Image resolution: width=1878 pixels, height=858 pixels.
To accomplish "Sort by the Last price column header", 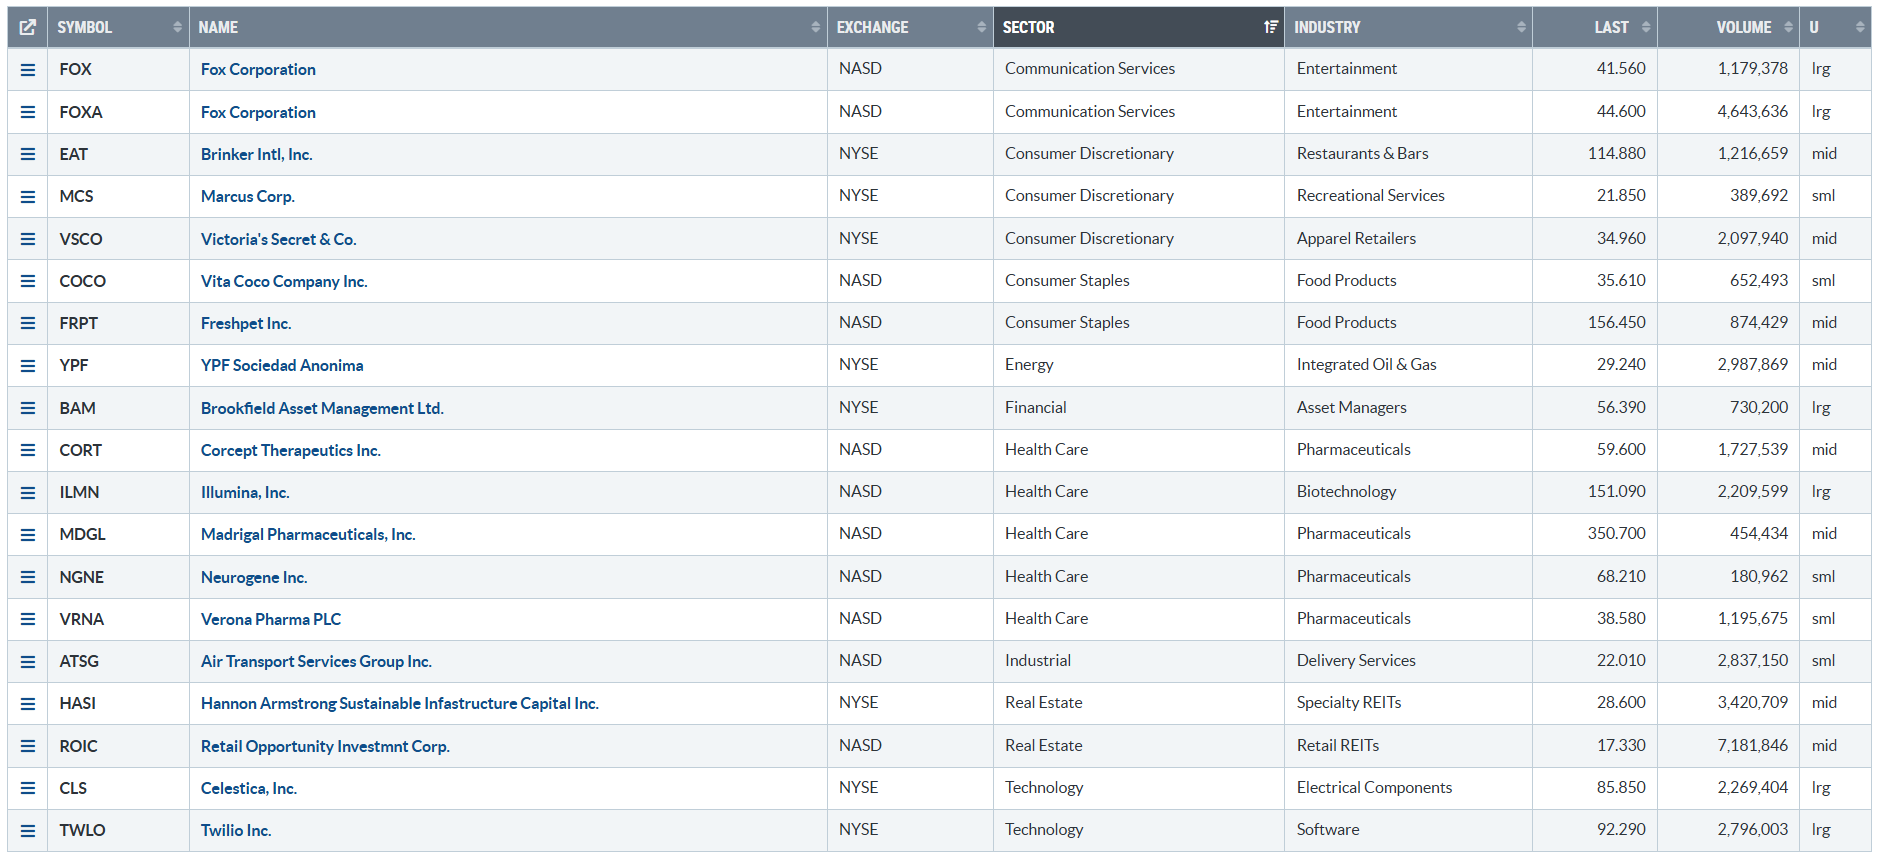I will pyautogui.click(x=1611, y=28).
